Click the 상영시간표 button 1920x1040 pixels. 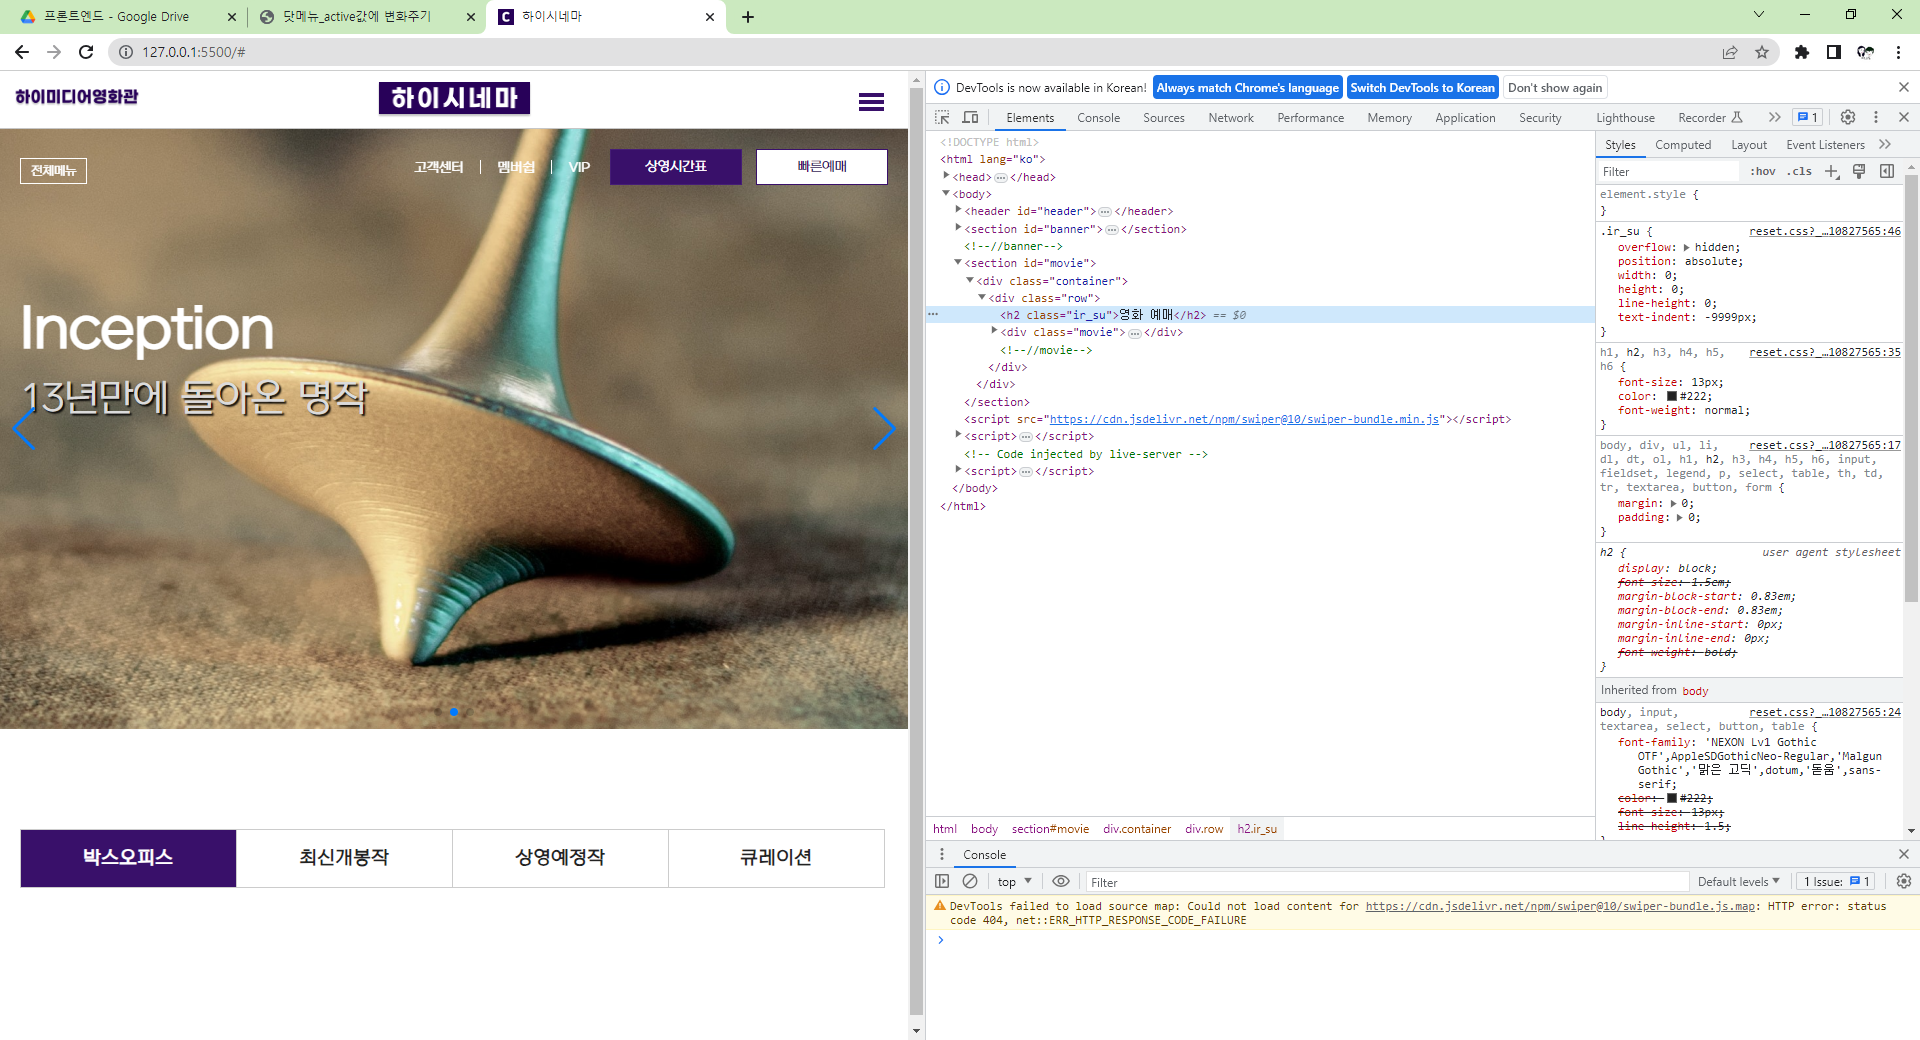[676, 166]
